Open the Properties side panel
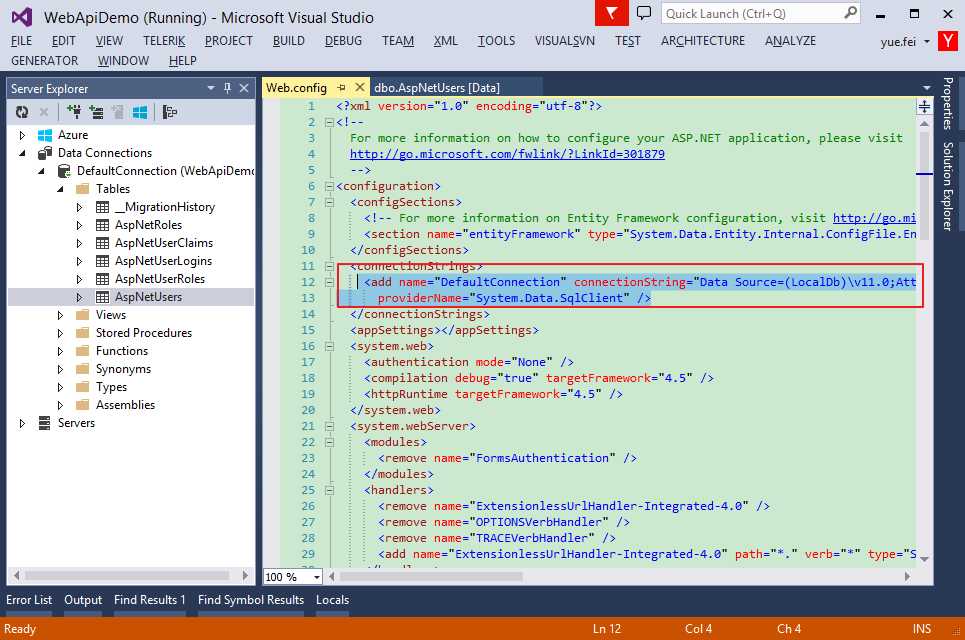The height and width of the screenshot is (640, 965). click(948, 103)
